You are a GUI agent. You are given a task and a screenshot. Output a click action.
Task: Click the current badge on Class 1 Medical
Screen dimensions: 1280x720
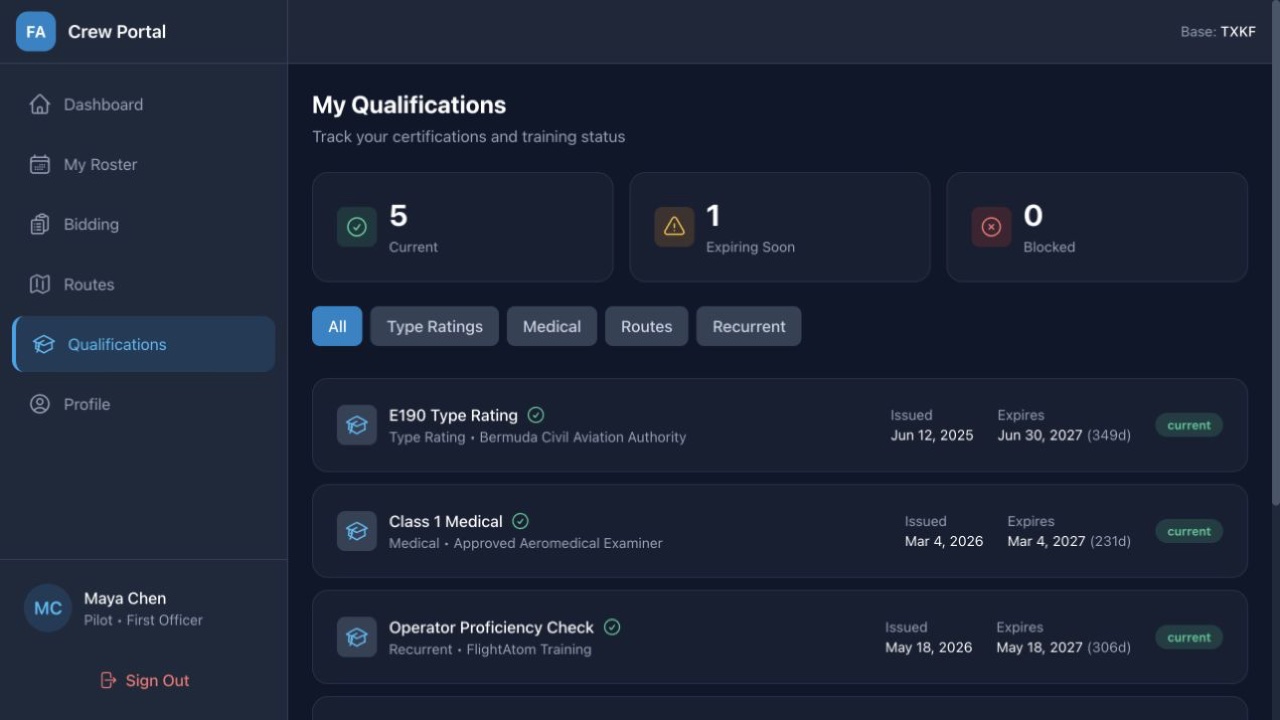click(x=1189, y=531)
